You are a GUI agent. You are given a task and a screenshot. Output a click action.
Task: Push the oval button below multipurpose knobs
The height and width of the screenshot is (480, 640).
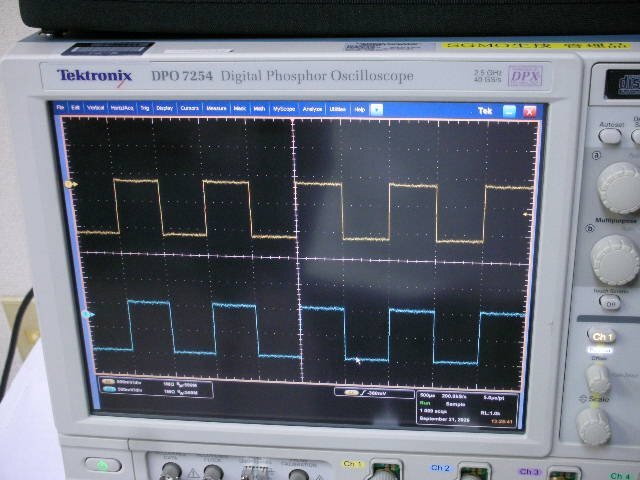[611, 303]
